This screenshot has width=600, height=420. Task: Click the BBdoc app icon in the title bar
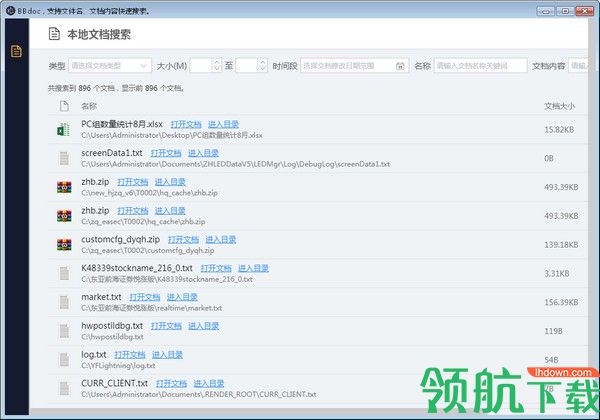[x=10, y=10]
